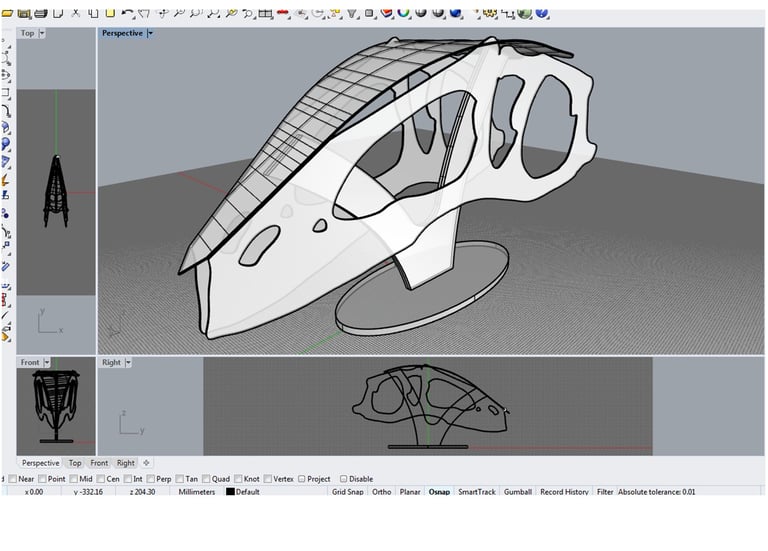
Task: Click Record History in the status bar
Action: (x=564, y=491)
